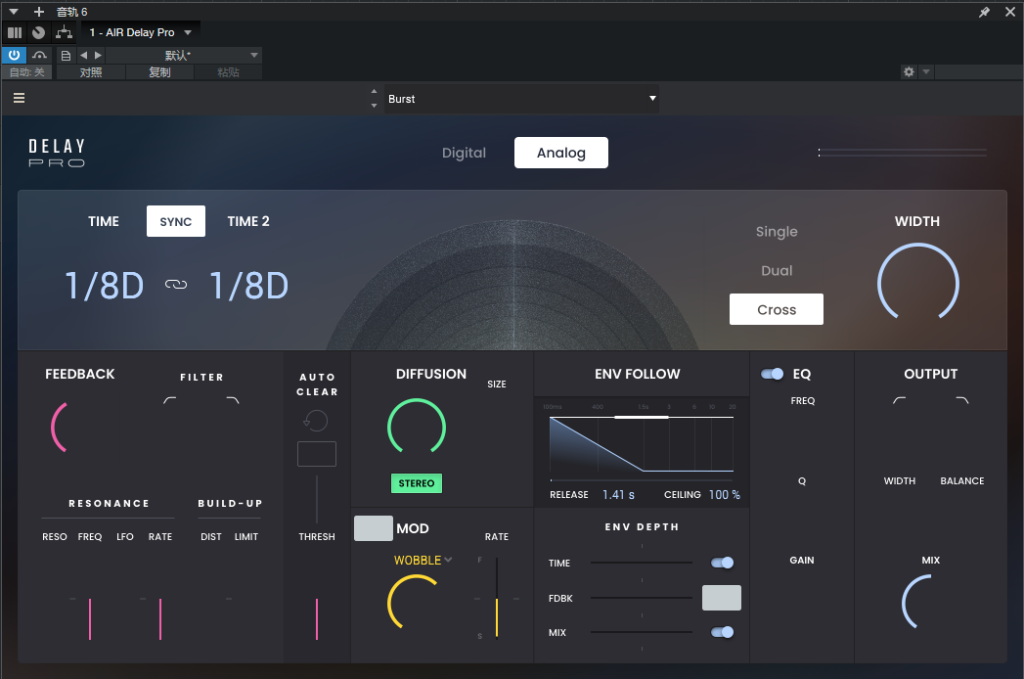Click the sidechain arc icon beside power
The image size is (1024, 679).
point(40,55)
